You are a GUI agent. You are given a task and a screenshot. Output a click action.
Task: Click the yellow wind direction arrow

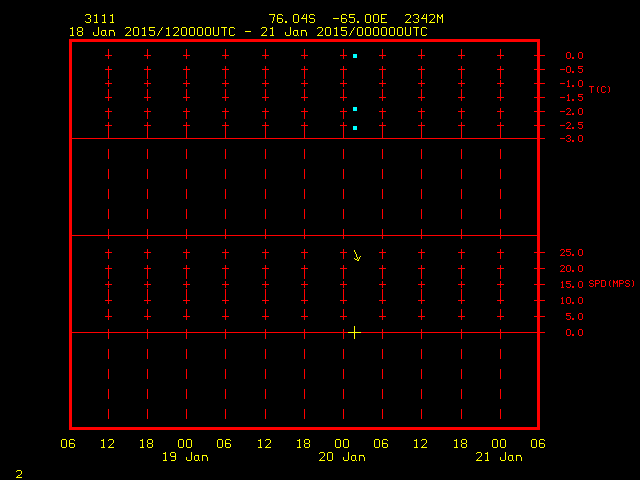[357, 256]
